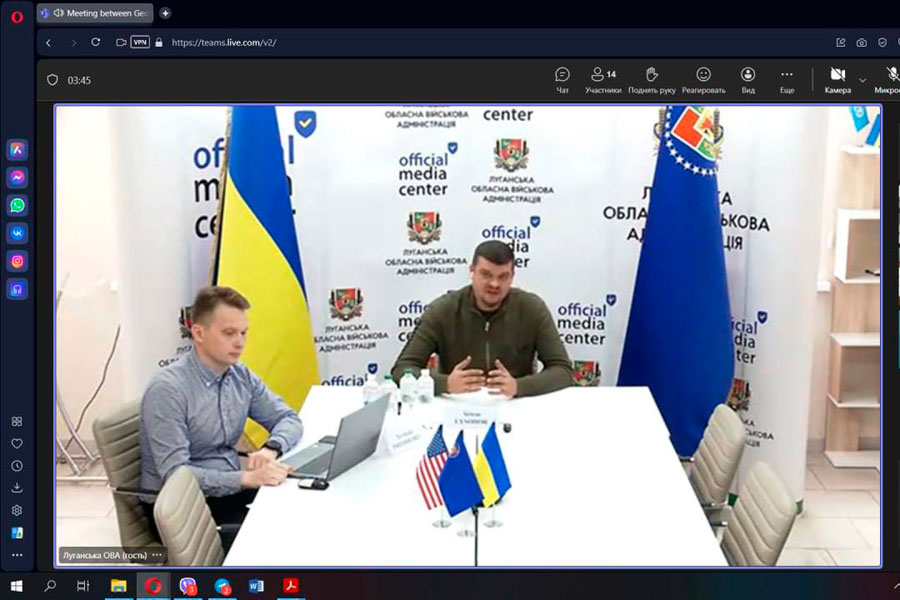
Task: Open Telegram from taskbar
Action: point(222,586)
